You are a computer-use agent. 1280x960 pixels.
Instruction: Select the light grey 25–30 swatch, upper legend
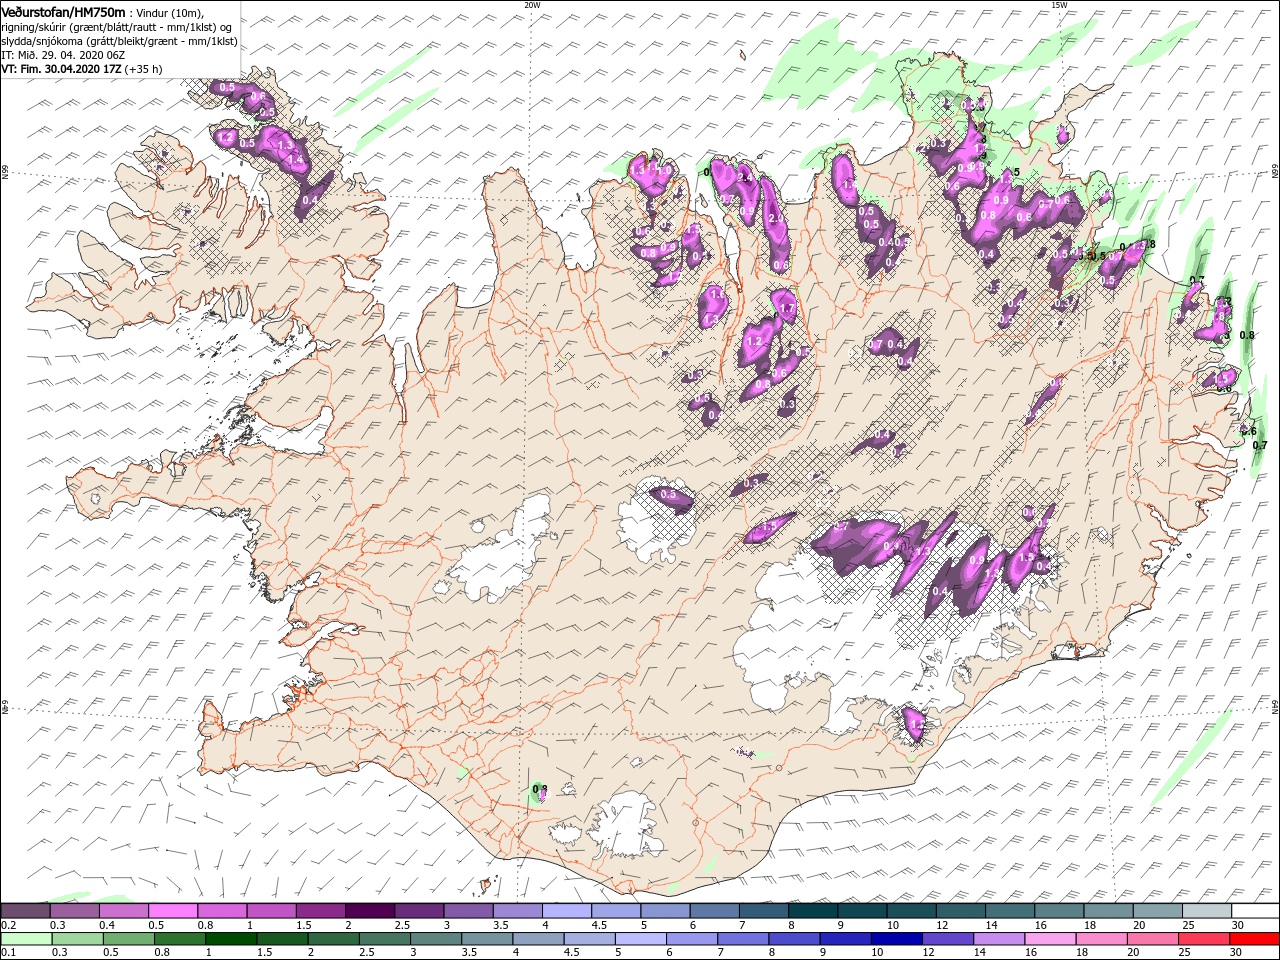click(1206, 910)
